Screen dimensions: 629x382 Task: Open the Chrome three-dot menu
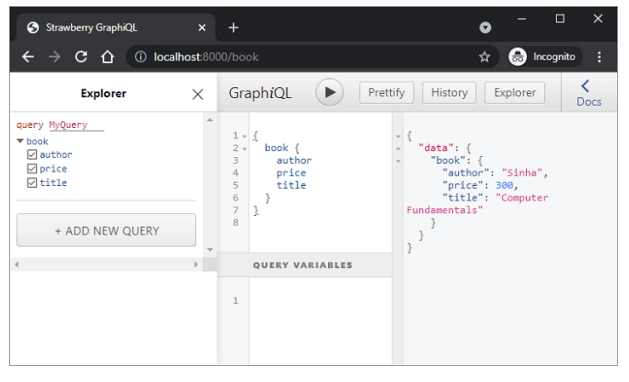point(599,57)
